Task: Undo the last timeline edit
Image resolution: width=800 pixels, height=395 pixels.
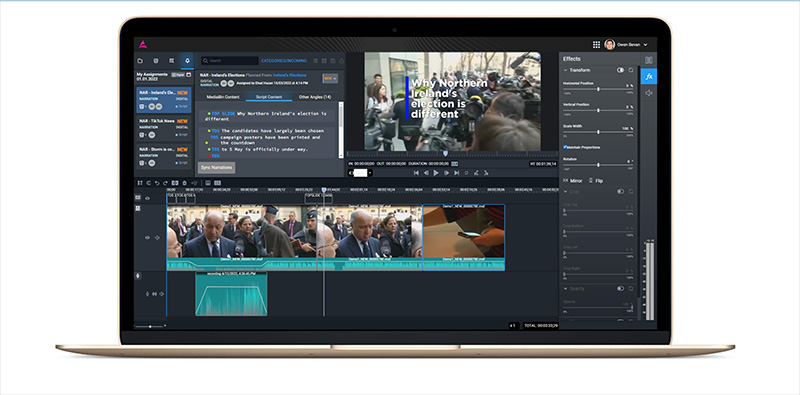Action: pyautogui.click(x=157, y=183)
